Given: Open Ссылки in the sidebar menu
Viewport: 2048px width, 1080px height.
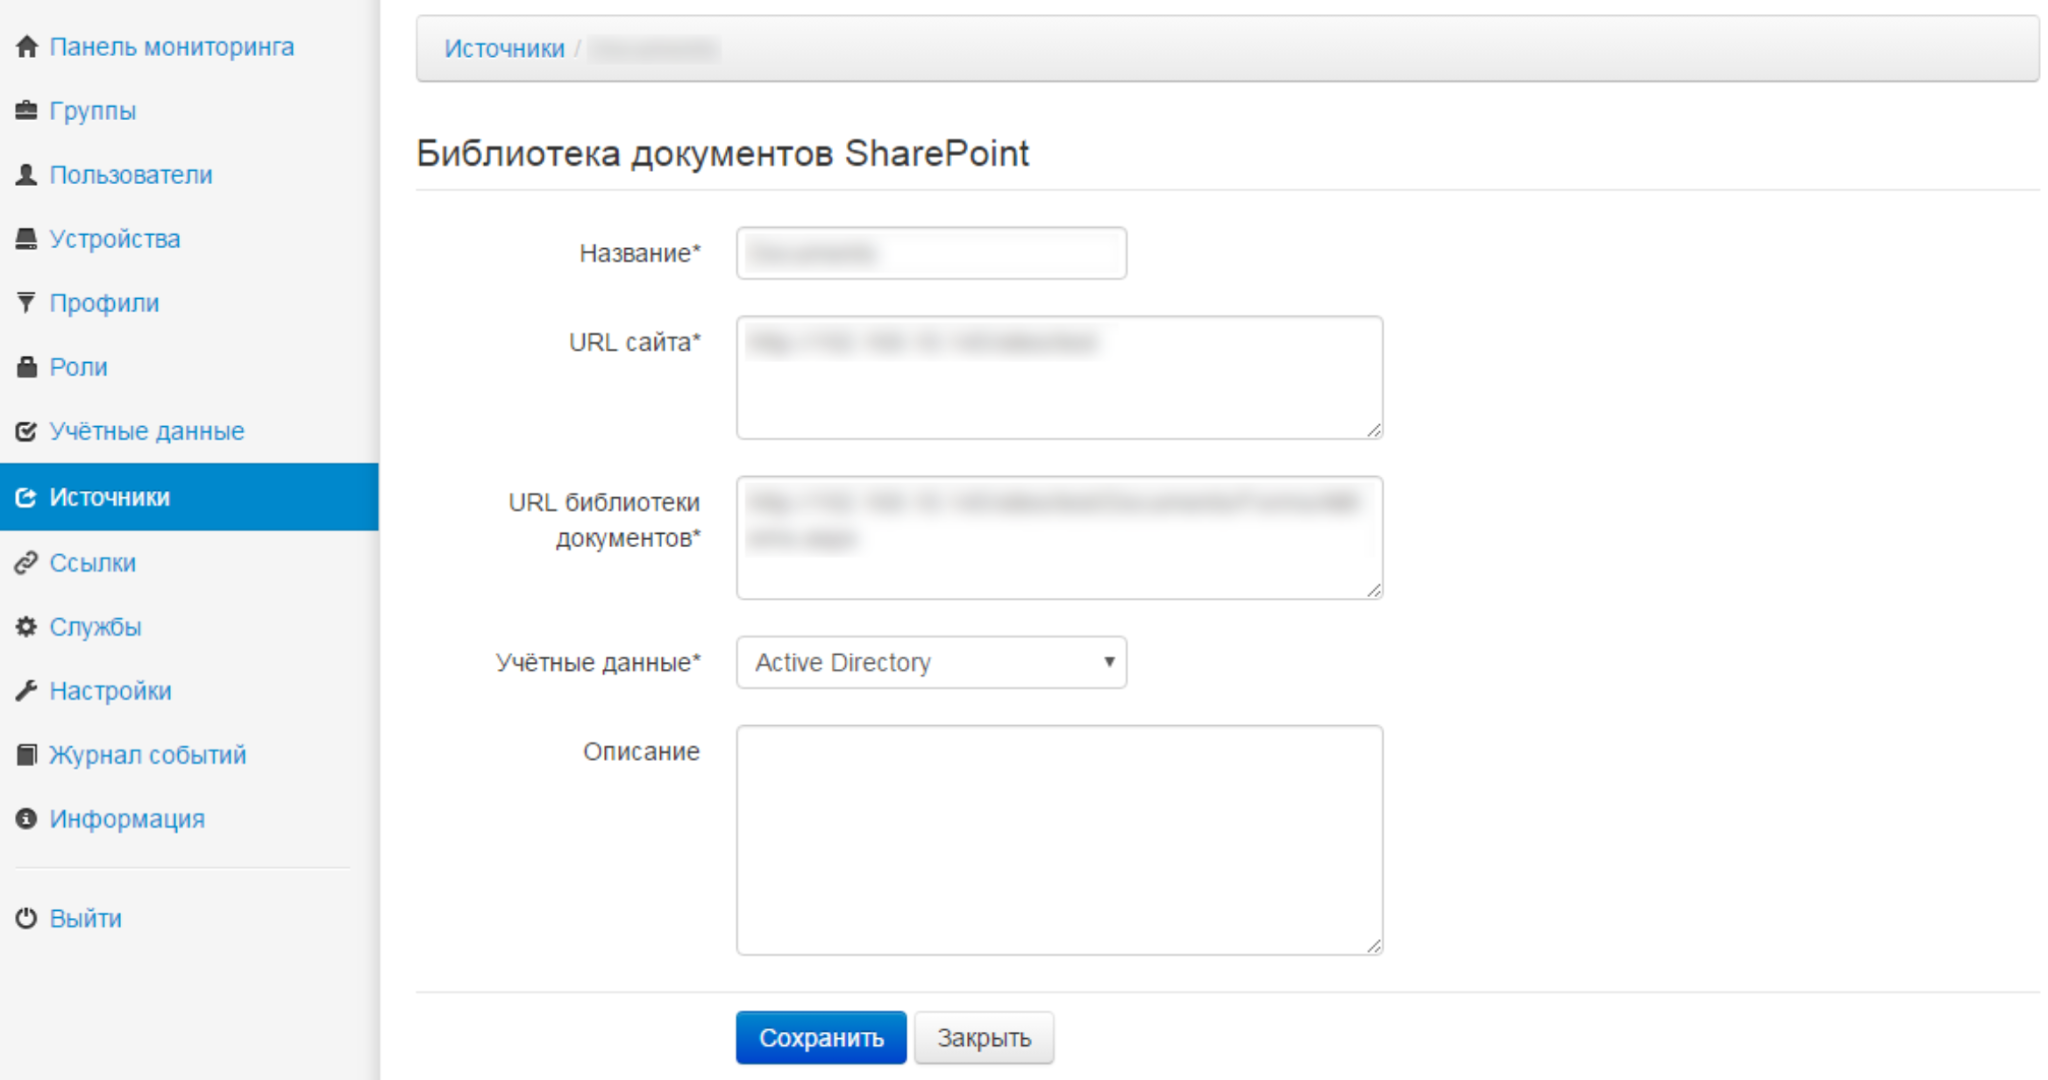Looking at the screenshot, I should tap(93, 563).
